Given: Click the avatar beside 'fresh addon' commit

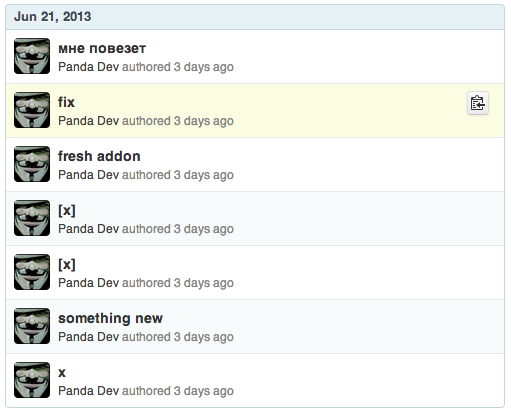Looking at the screenshot, I should pos(32,164).
